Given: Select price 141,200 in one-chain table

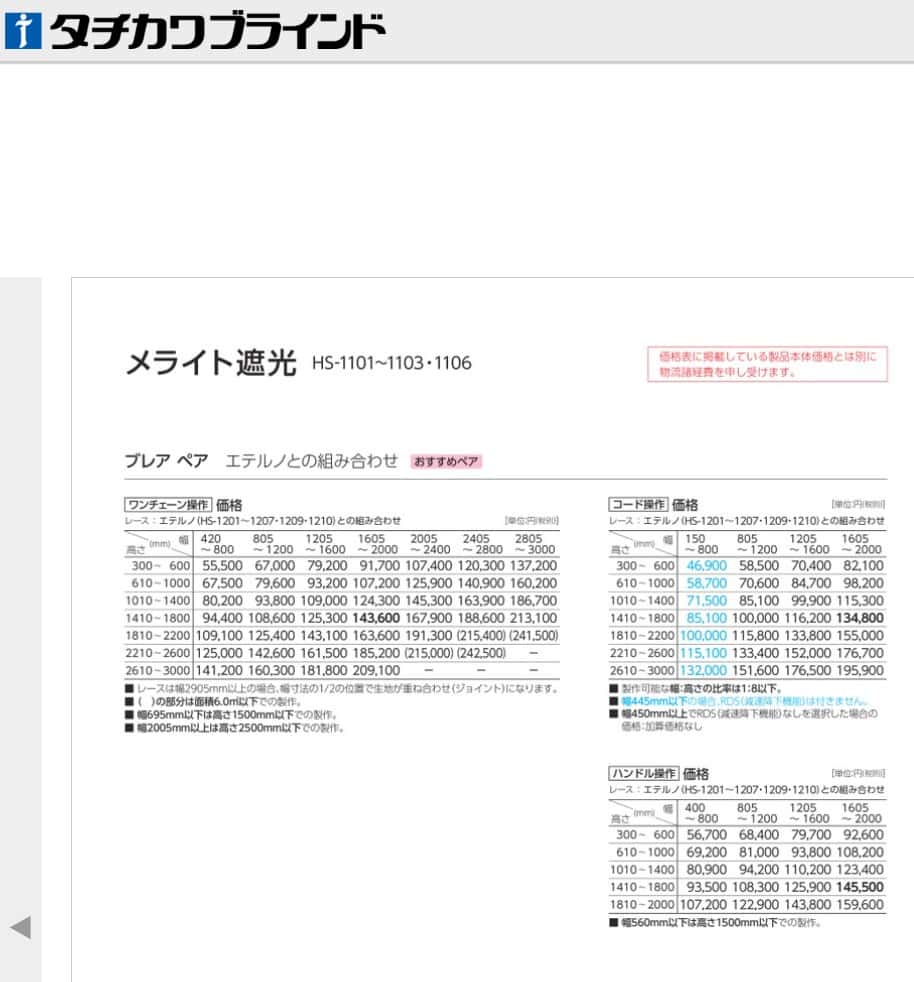Looking at the screenshot, I should point(219,670).
